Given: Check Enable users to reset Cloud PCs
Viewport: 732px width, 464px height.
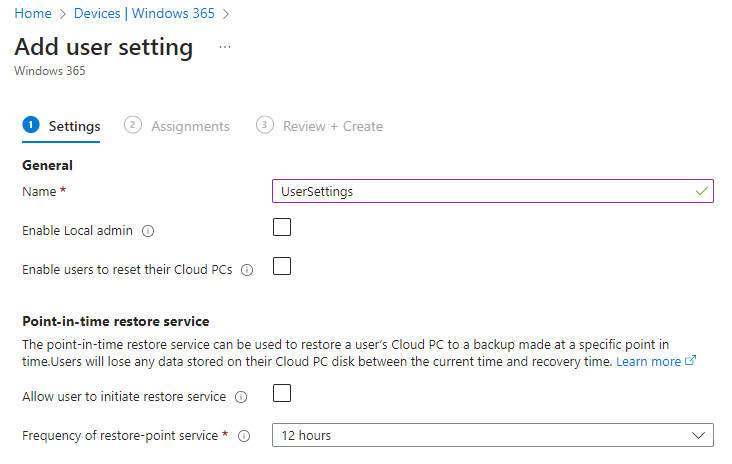Looking at the screenshot, I should click(282, 266).
